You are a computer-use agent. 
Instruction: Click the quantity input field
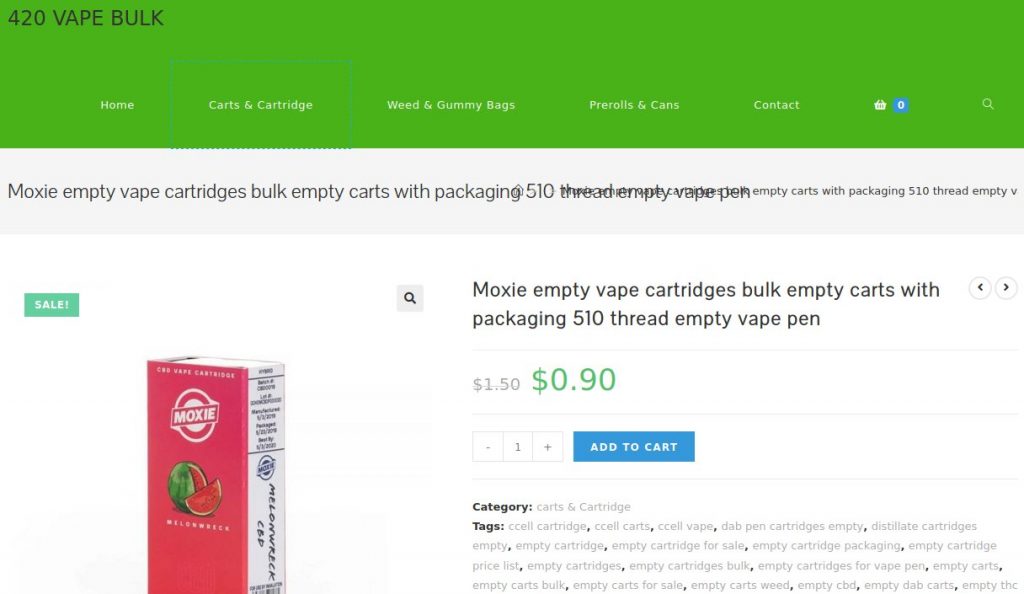(x=518, y=446)
